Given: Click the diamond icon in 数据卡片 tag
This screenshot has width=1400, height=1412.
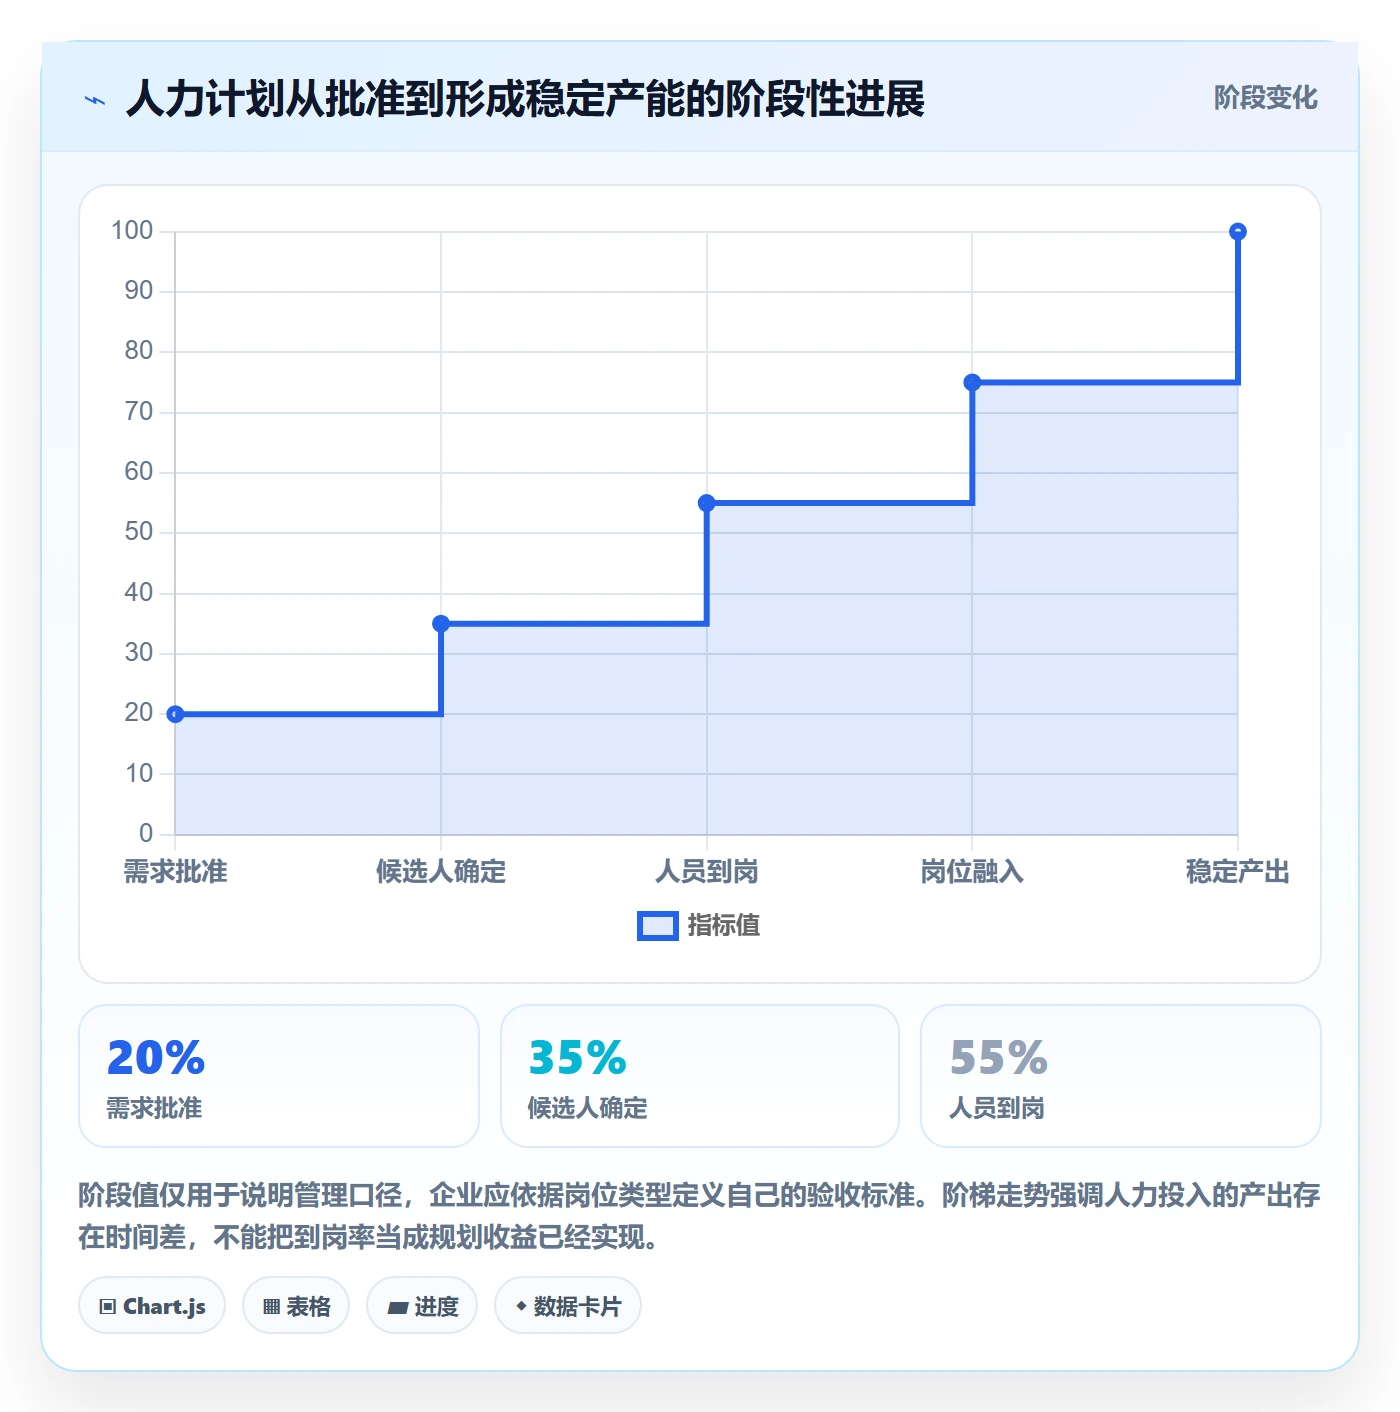Looking at the screenshot, I should click(521, 1306).
